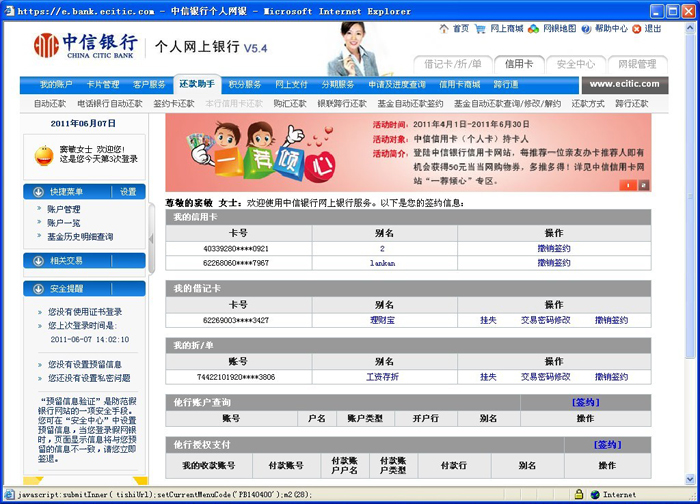Select 签约卡还款 in the submenu
The height and width of the screenshot is (504, 700).
tap(174, 103)
